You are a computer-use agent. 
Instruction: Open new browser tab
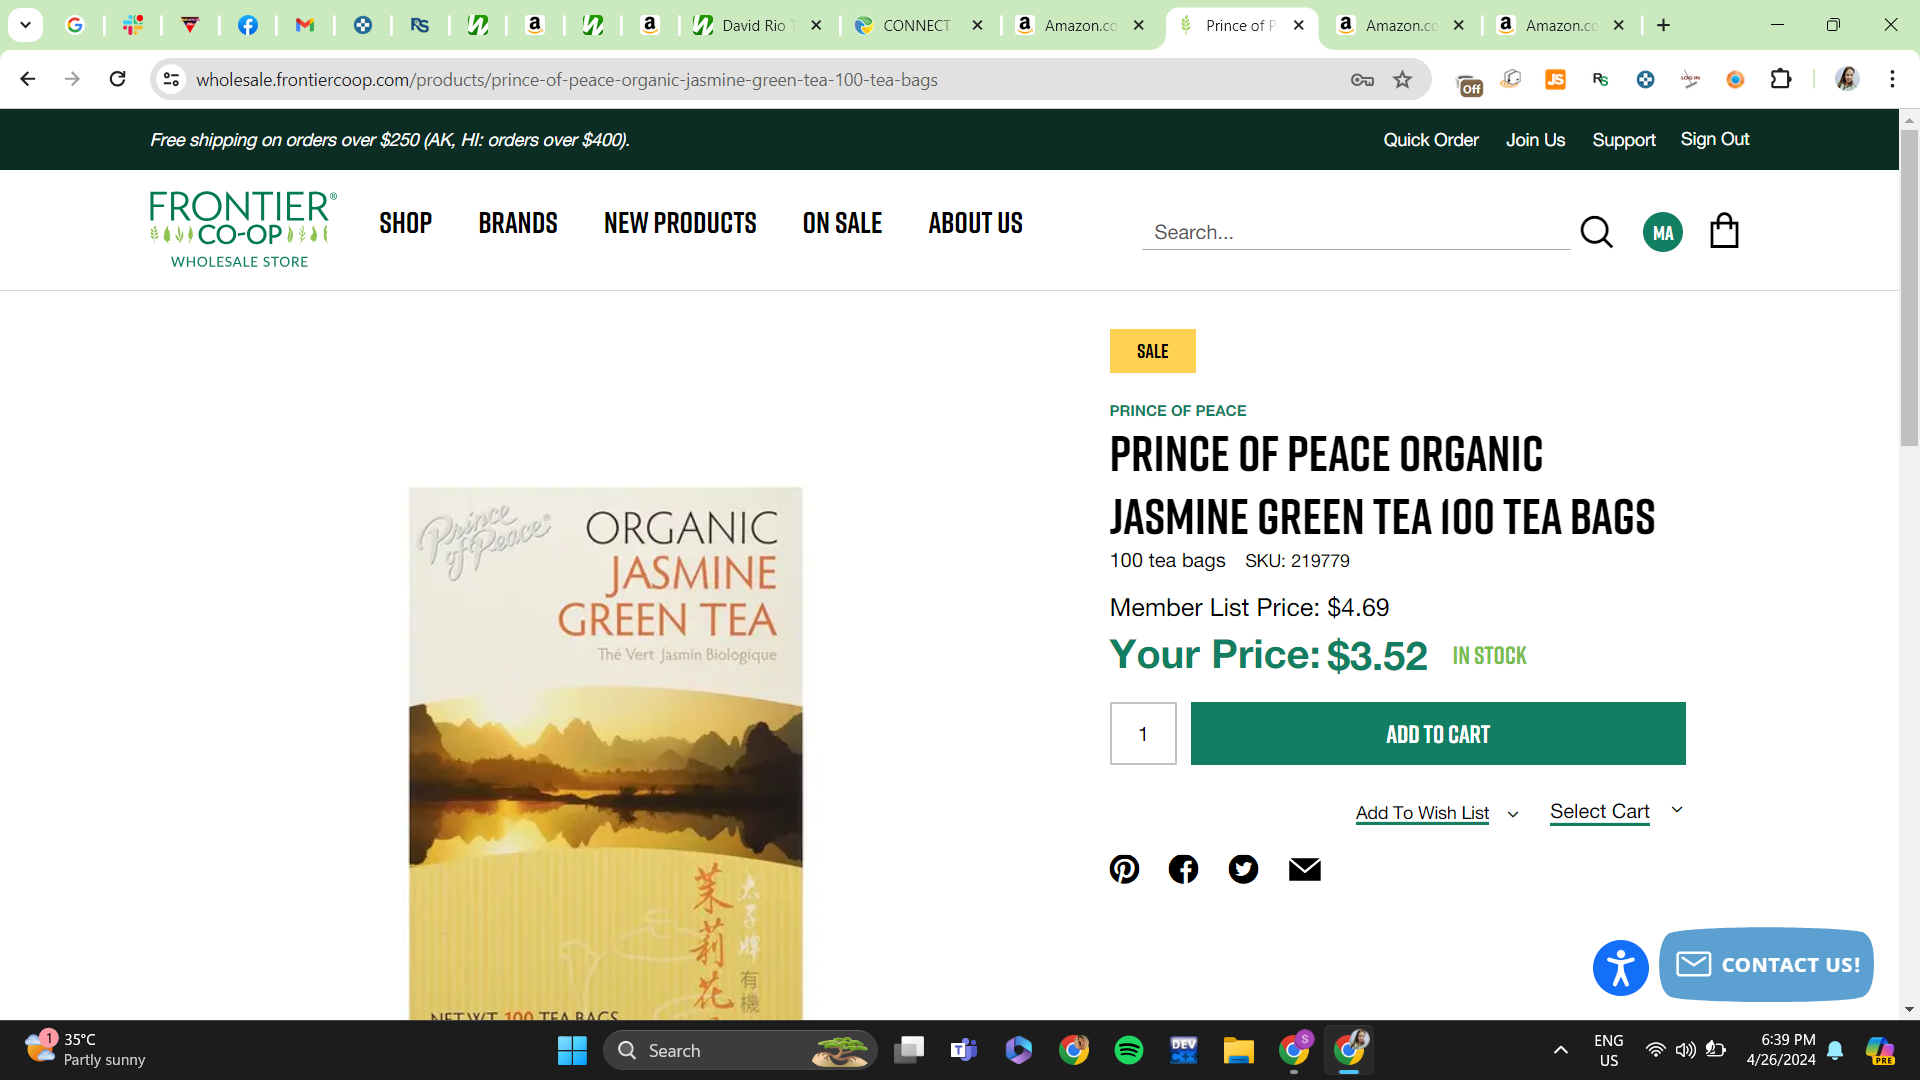(x=1663, y=25)
